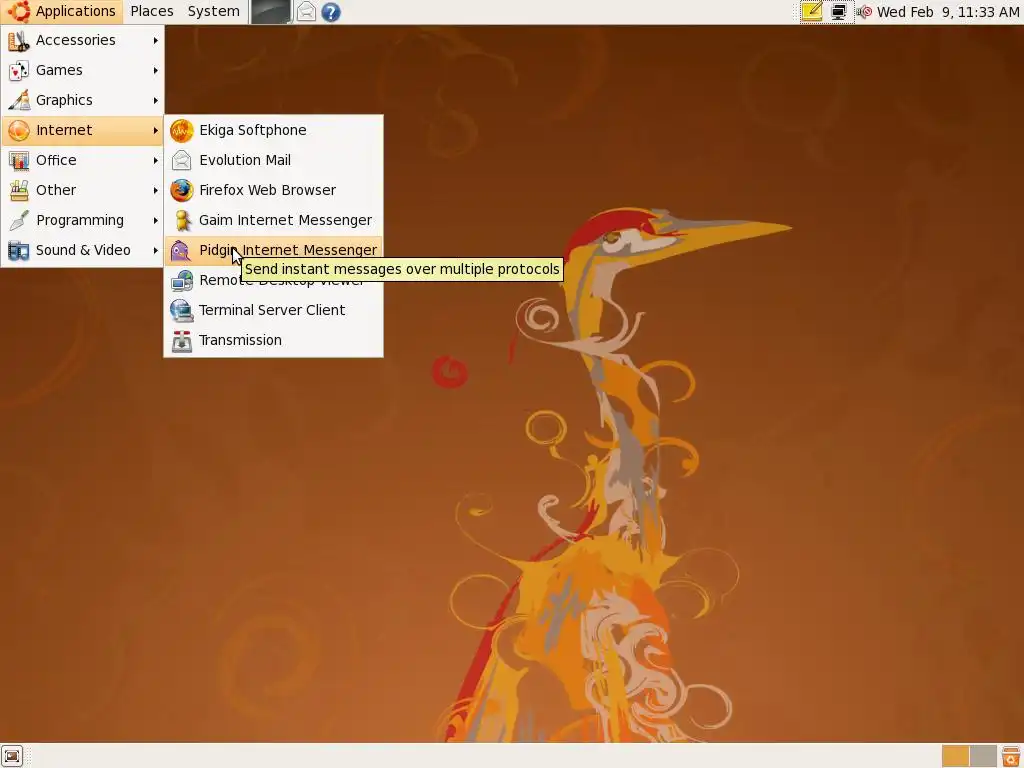Open the Trash in the bottom panel

pos(1011,756)
